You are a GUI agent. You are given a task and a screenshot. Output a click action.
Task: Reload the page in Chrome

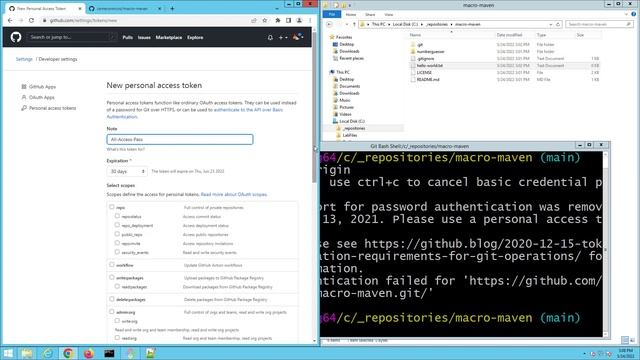click(31, 20)
